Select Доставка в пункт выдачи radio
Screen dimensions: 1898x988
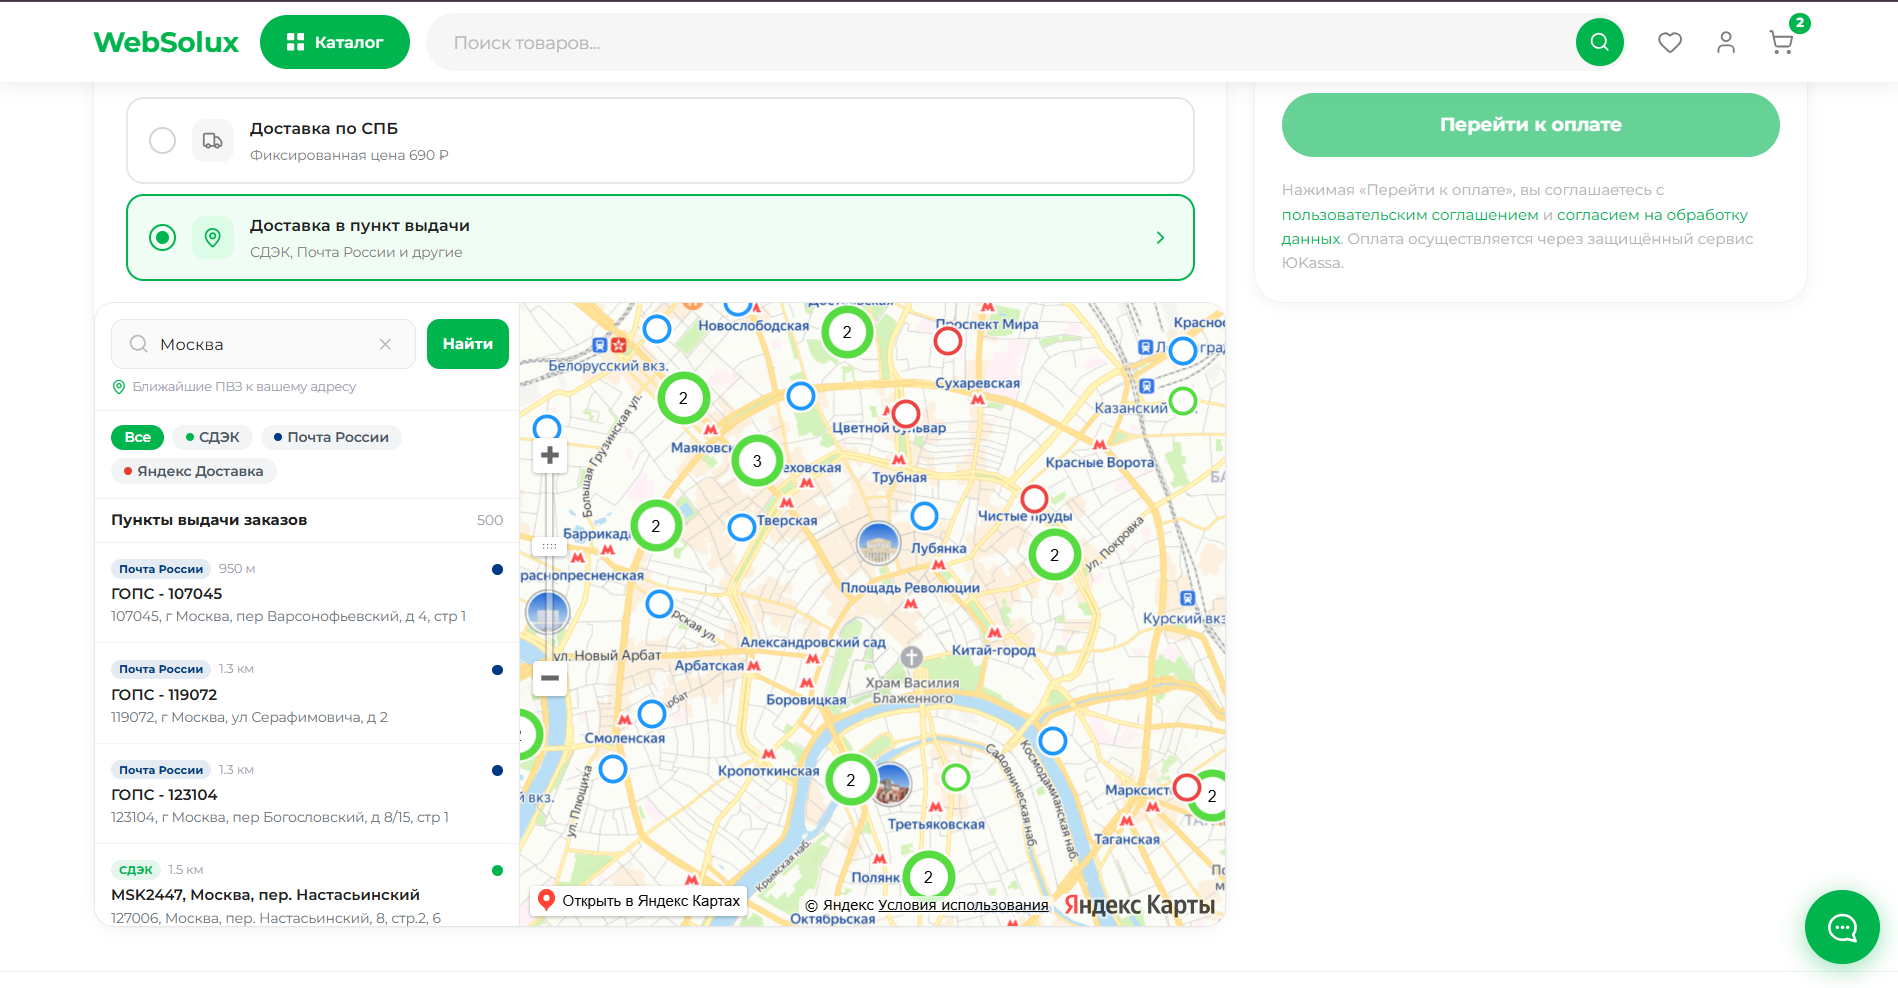coord(162,237)
